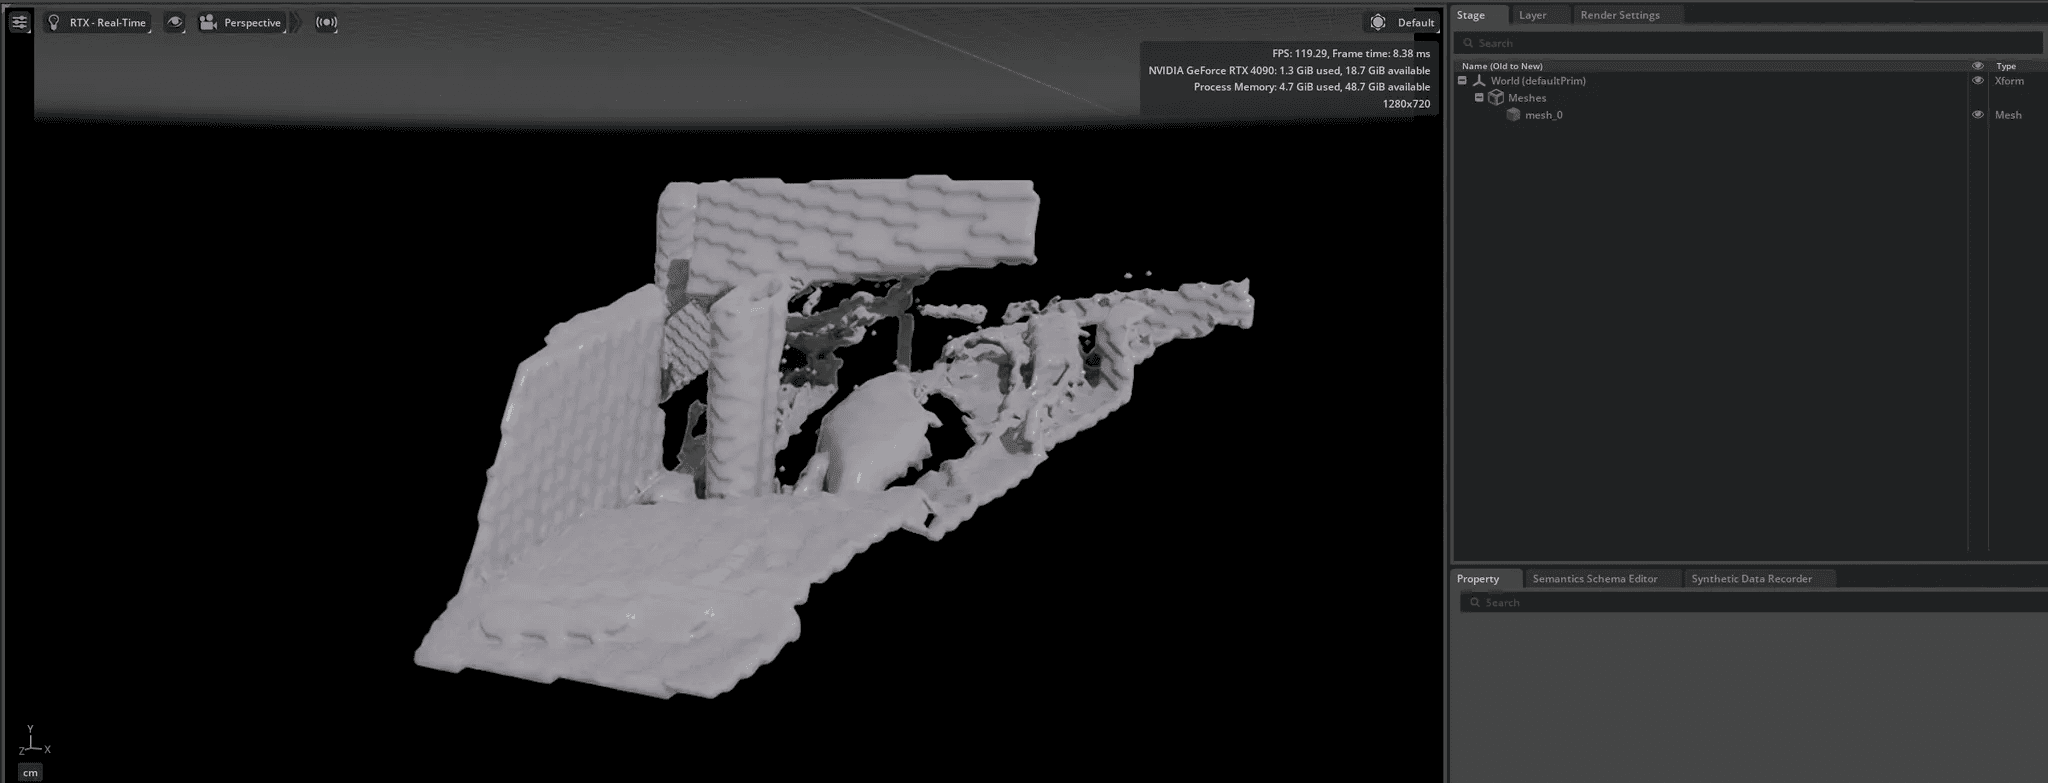Open the Semantics Schema Editor tab
2048x783 pixels.
(x=1594, y=579)
